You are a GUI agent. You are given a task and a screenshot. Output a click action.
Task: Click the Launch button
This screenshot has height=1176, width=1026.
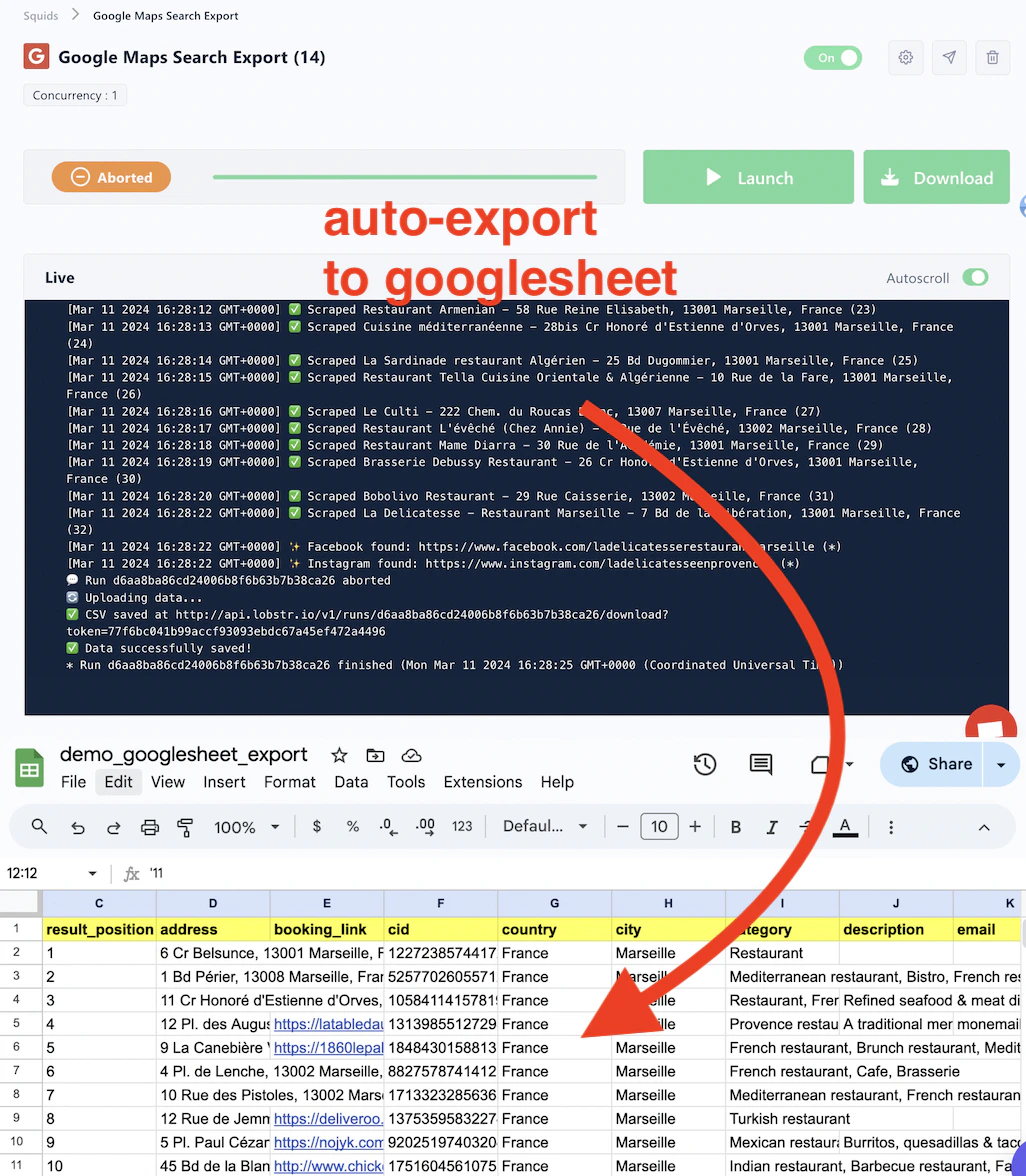point(748,177)
